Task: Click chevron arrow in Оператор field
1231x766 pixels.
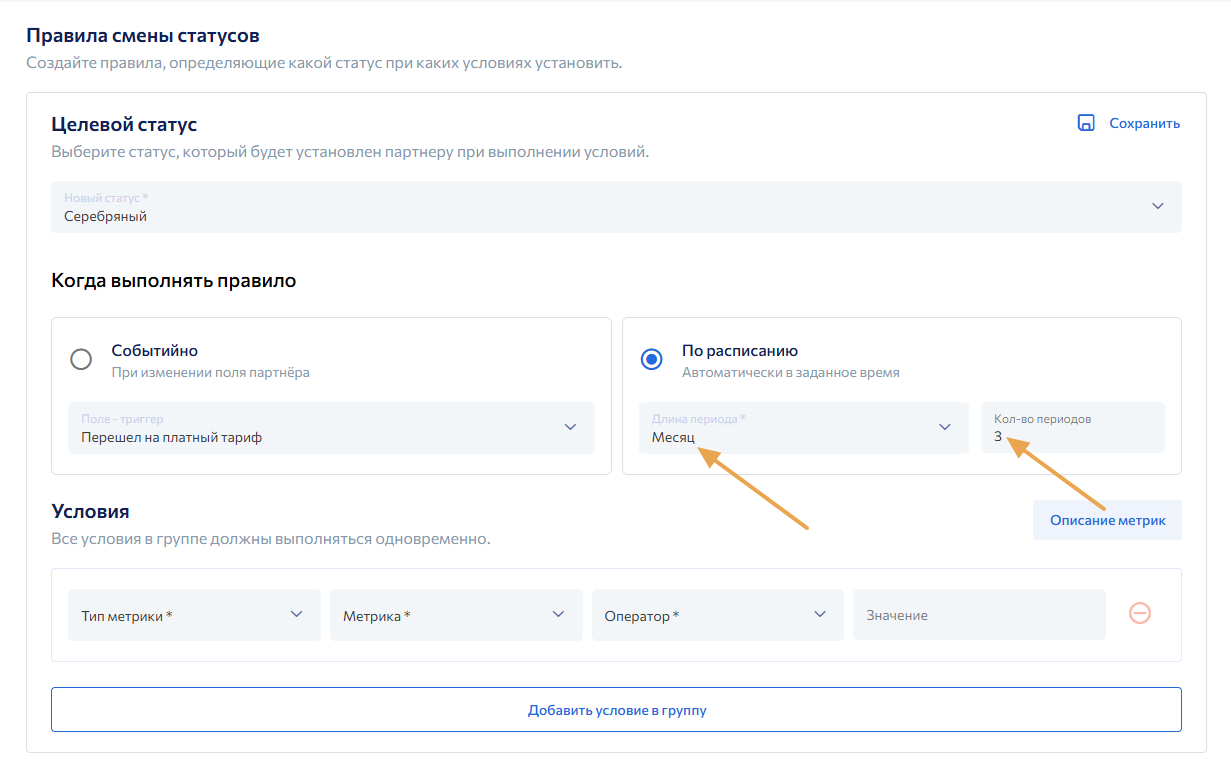Action: point(820,614)
